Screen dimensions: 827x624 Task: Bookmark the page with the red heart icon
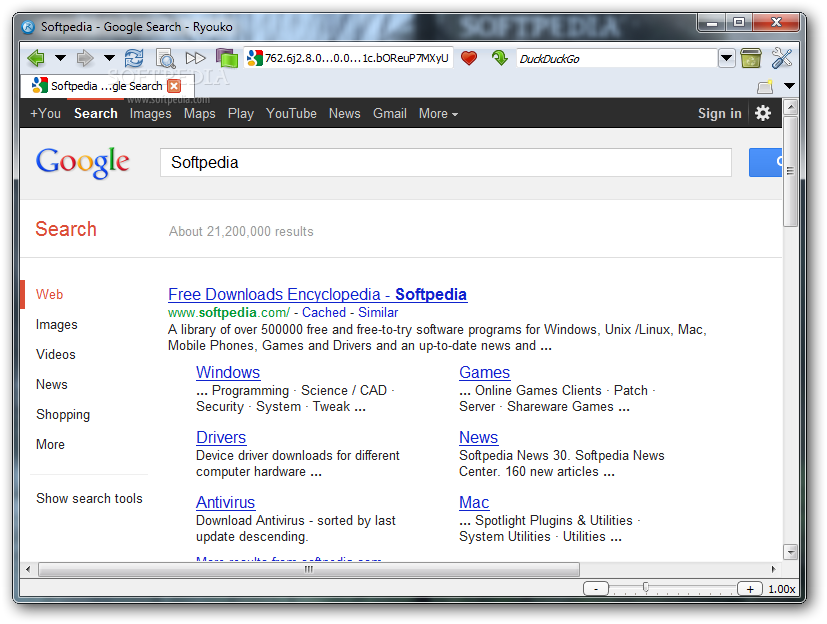point(469,58)
